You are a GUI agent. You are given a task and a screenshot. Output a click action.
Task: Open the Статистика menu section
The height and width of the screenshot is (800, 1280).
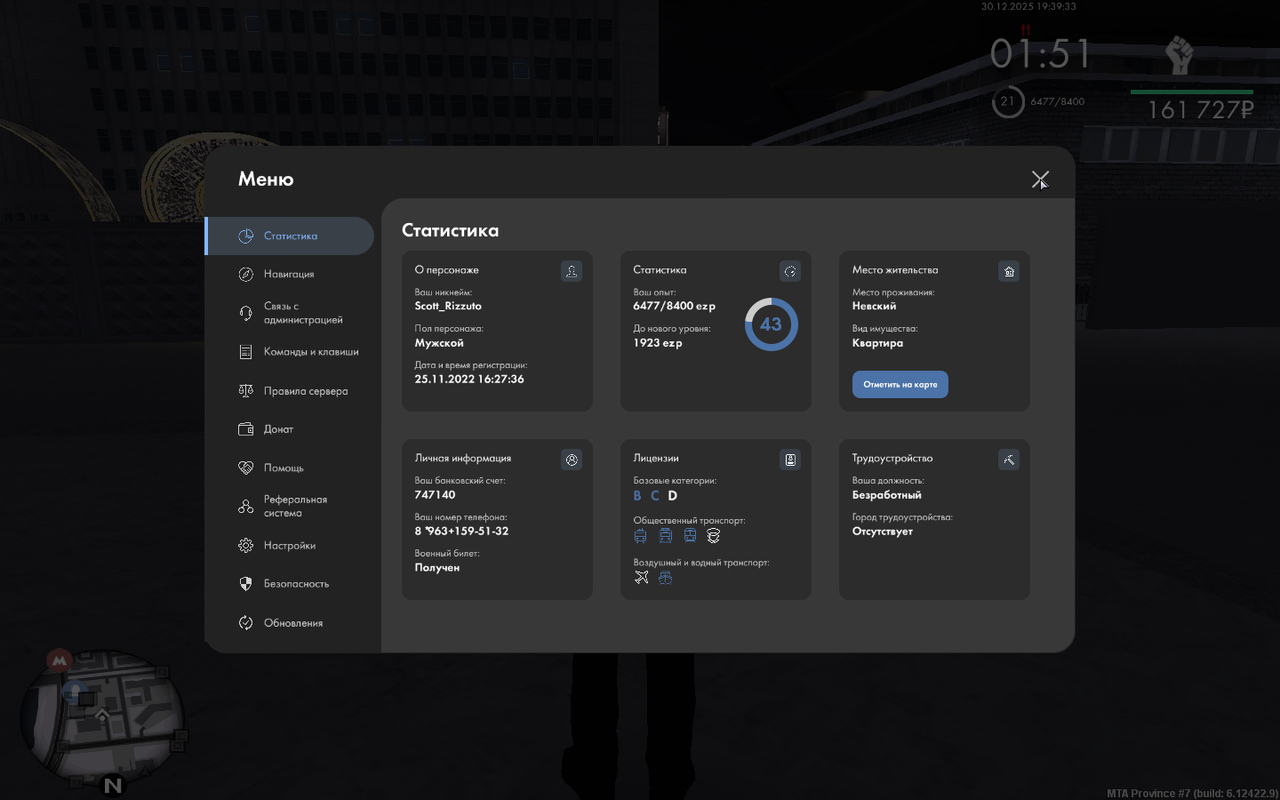[x=290, y=236]
